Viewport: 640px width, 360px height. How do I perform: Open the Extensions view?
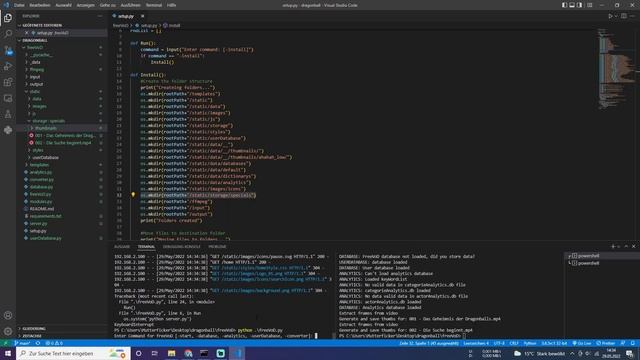(8, 82)
